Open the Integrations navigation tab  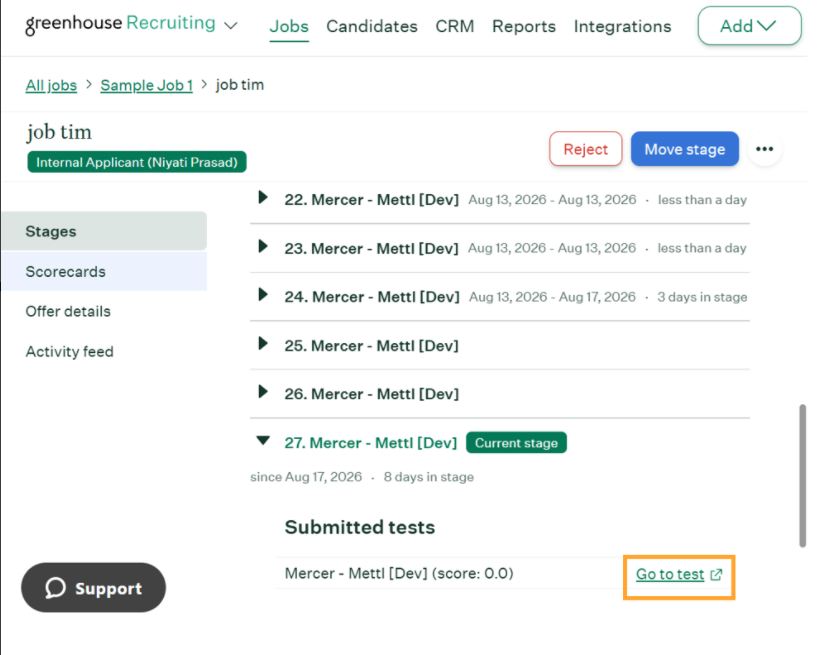click(x=623, y=26)
